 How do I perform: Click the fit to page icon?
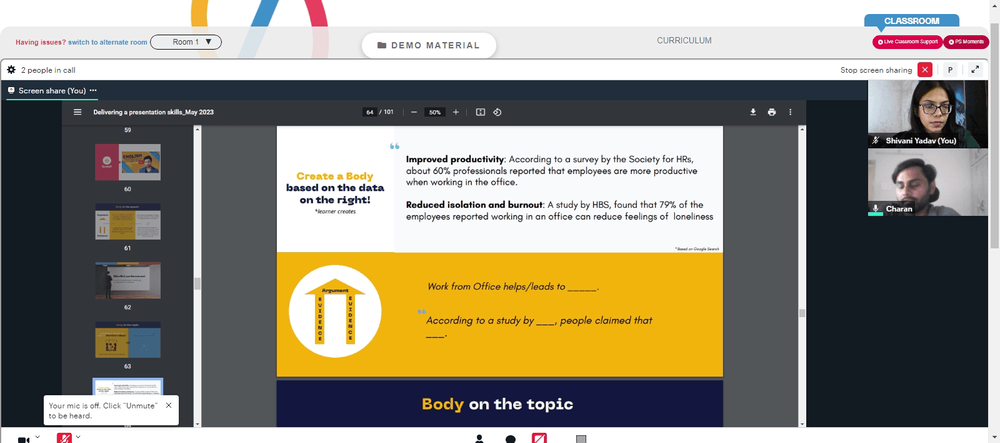click(480, 112)
